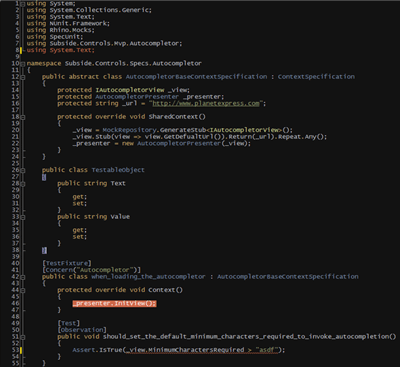400x367 pixels.
Task: Click the Concern("Autocompletor") attribute text
Action: pyautogui.click(x=91, y=270)
